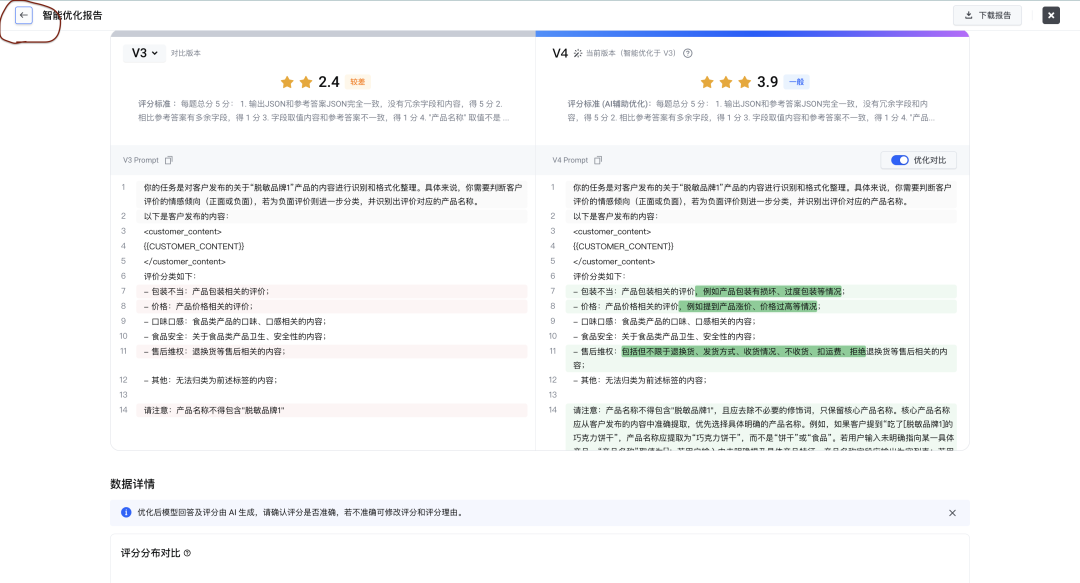Click the help icon next to V4 当前版本
Viewport: 1080px width, 583px height.
point(687,53)
